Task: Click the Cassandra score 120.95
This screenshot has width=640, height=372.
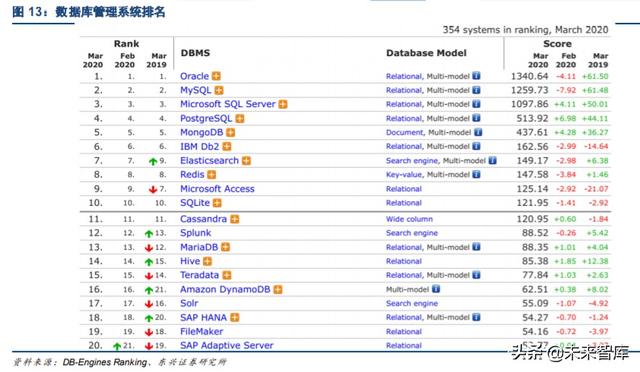Action: coord(532,219)
